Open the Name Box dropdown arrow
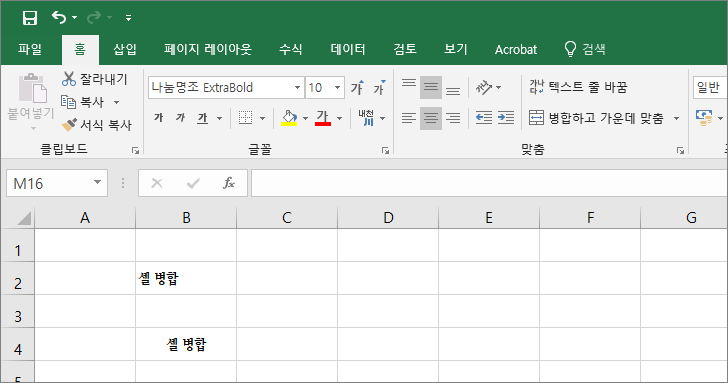 pyautogui.click(x=98, y=182)
